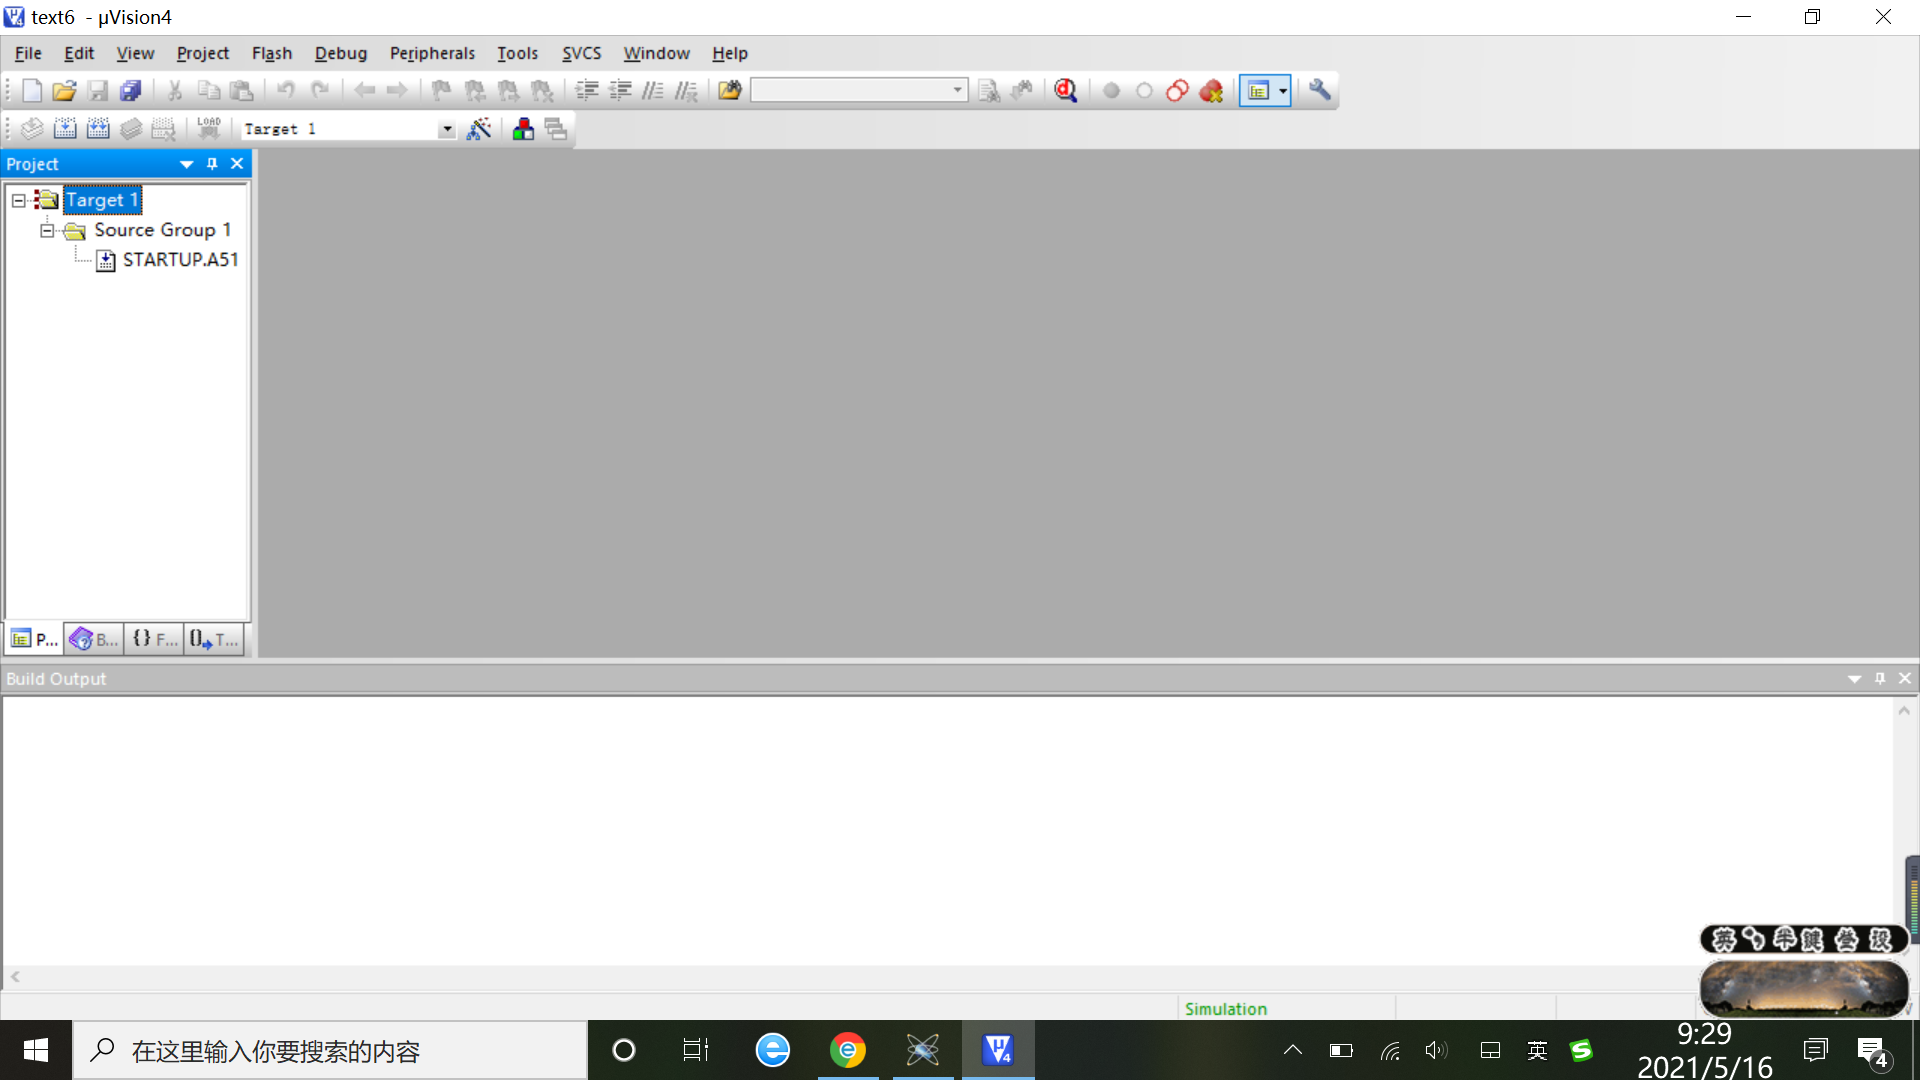Open the Peripherals menu
The width and height of the screenshot is (1920, 1080).
pyautogui.click(x=432, y=53)
